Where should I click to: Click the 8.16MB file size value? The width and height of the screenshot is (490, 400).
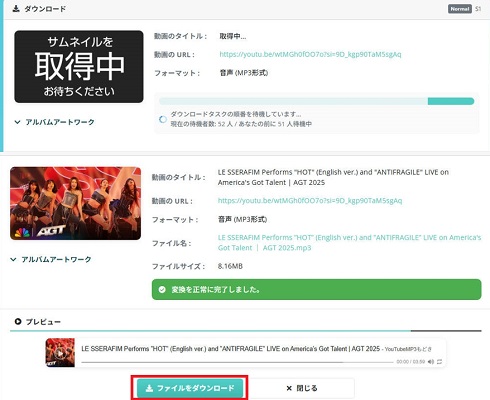coord(230,266)
